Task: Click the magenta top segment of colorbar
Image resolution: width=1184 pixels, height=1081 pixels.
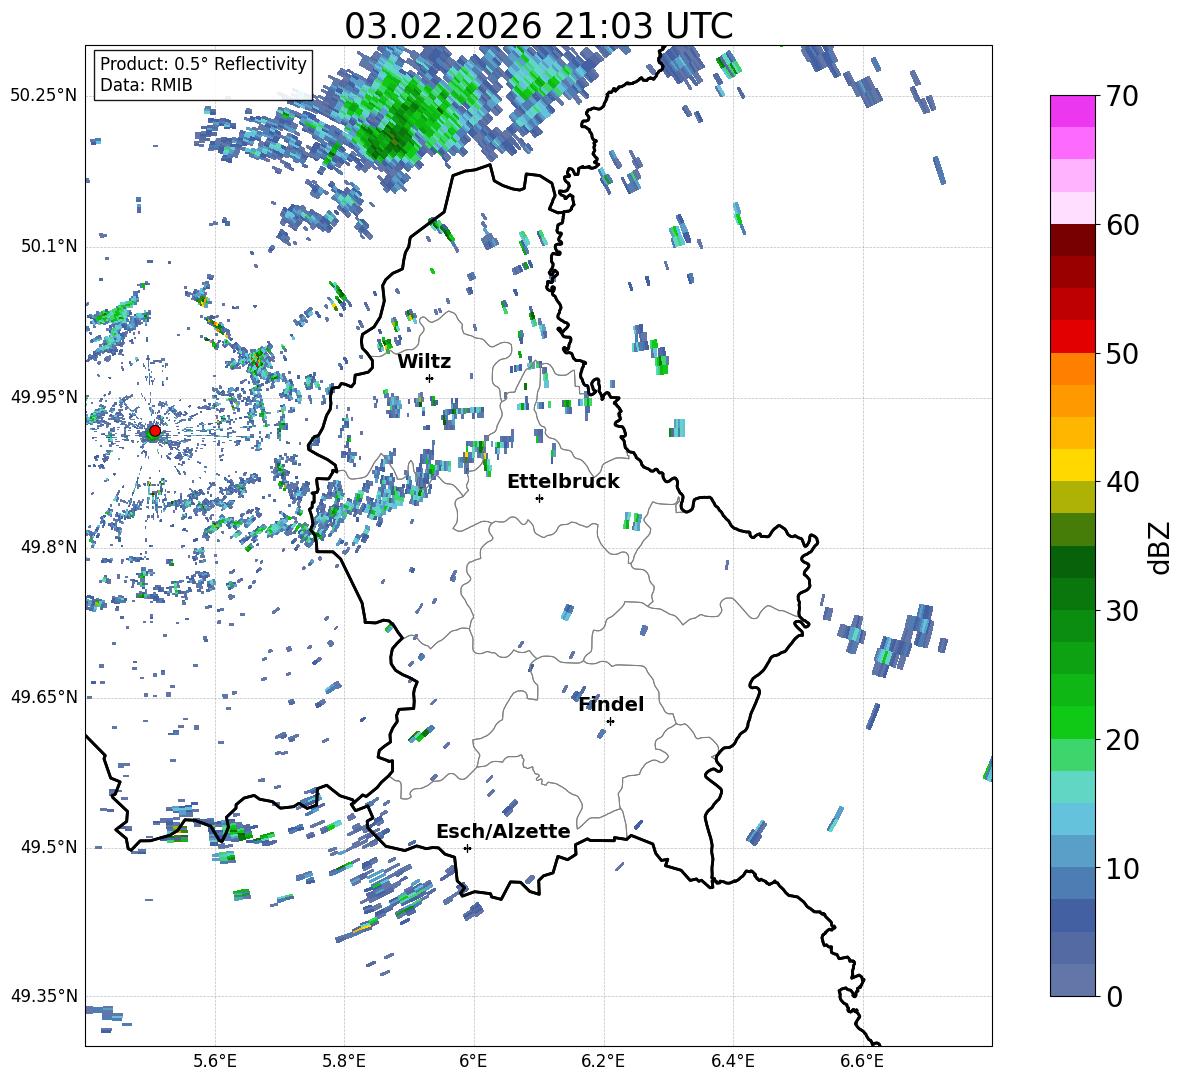Action: (x=1073, y=111)
